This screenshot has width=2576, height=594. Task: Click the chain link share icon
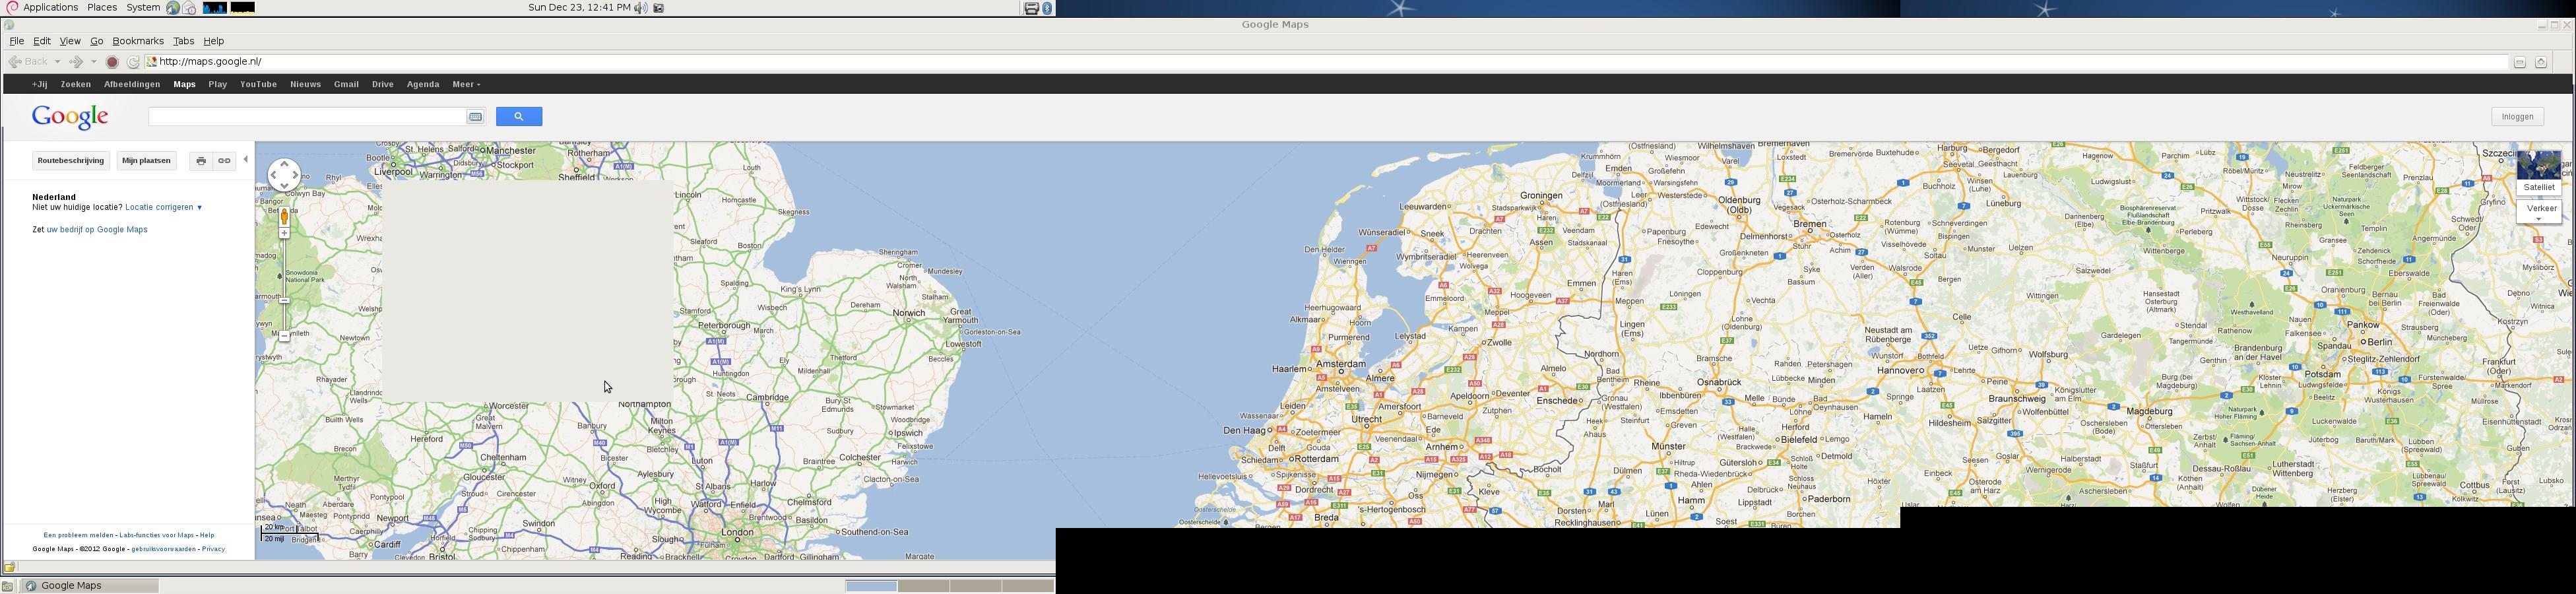225,161
